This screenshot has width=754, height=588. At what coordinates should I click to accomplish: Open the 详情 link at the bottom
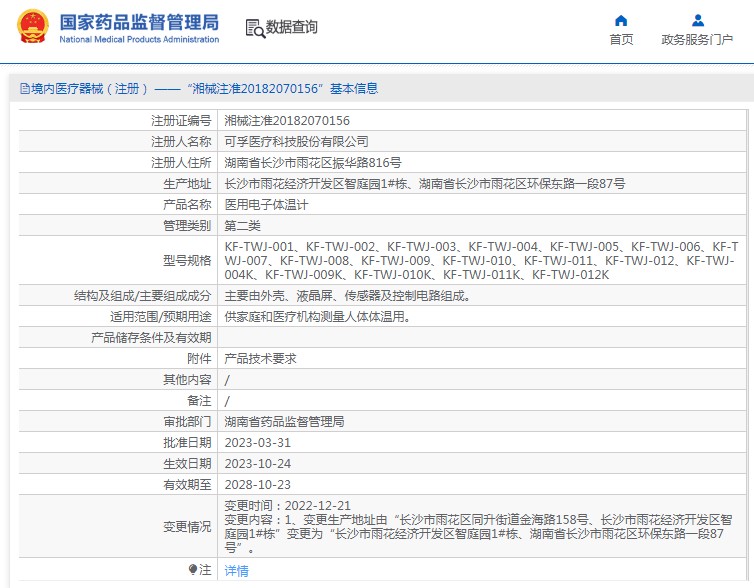pyautogui.click(x=236, y=570)
